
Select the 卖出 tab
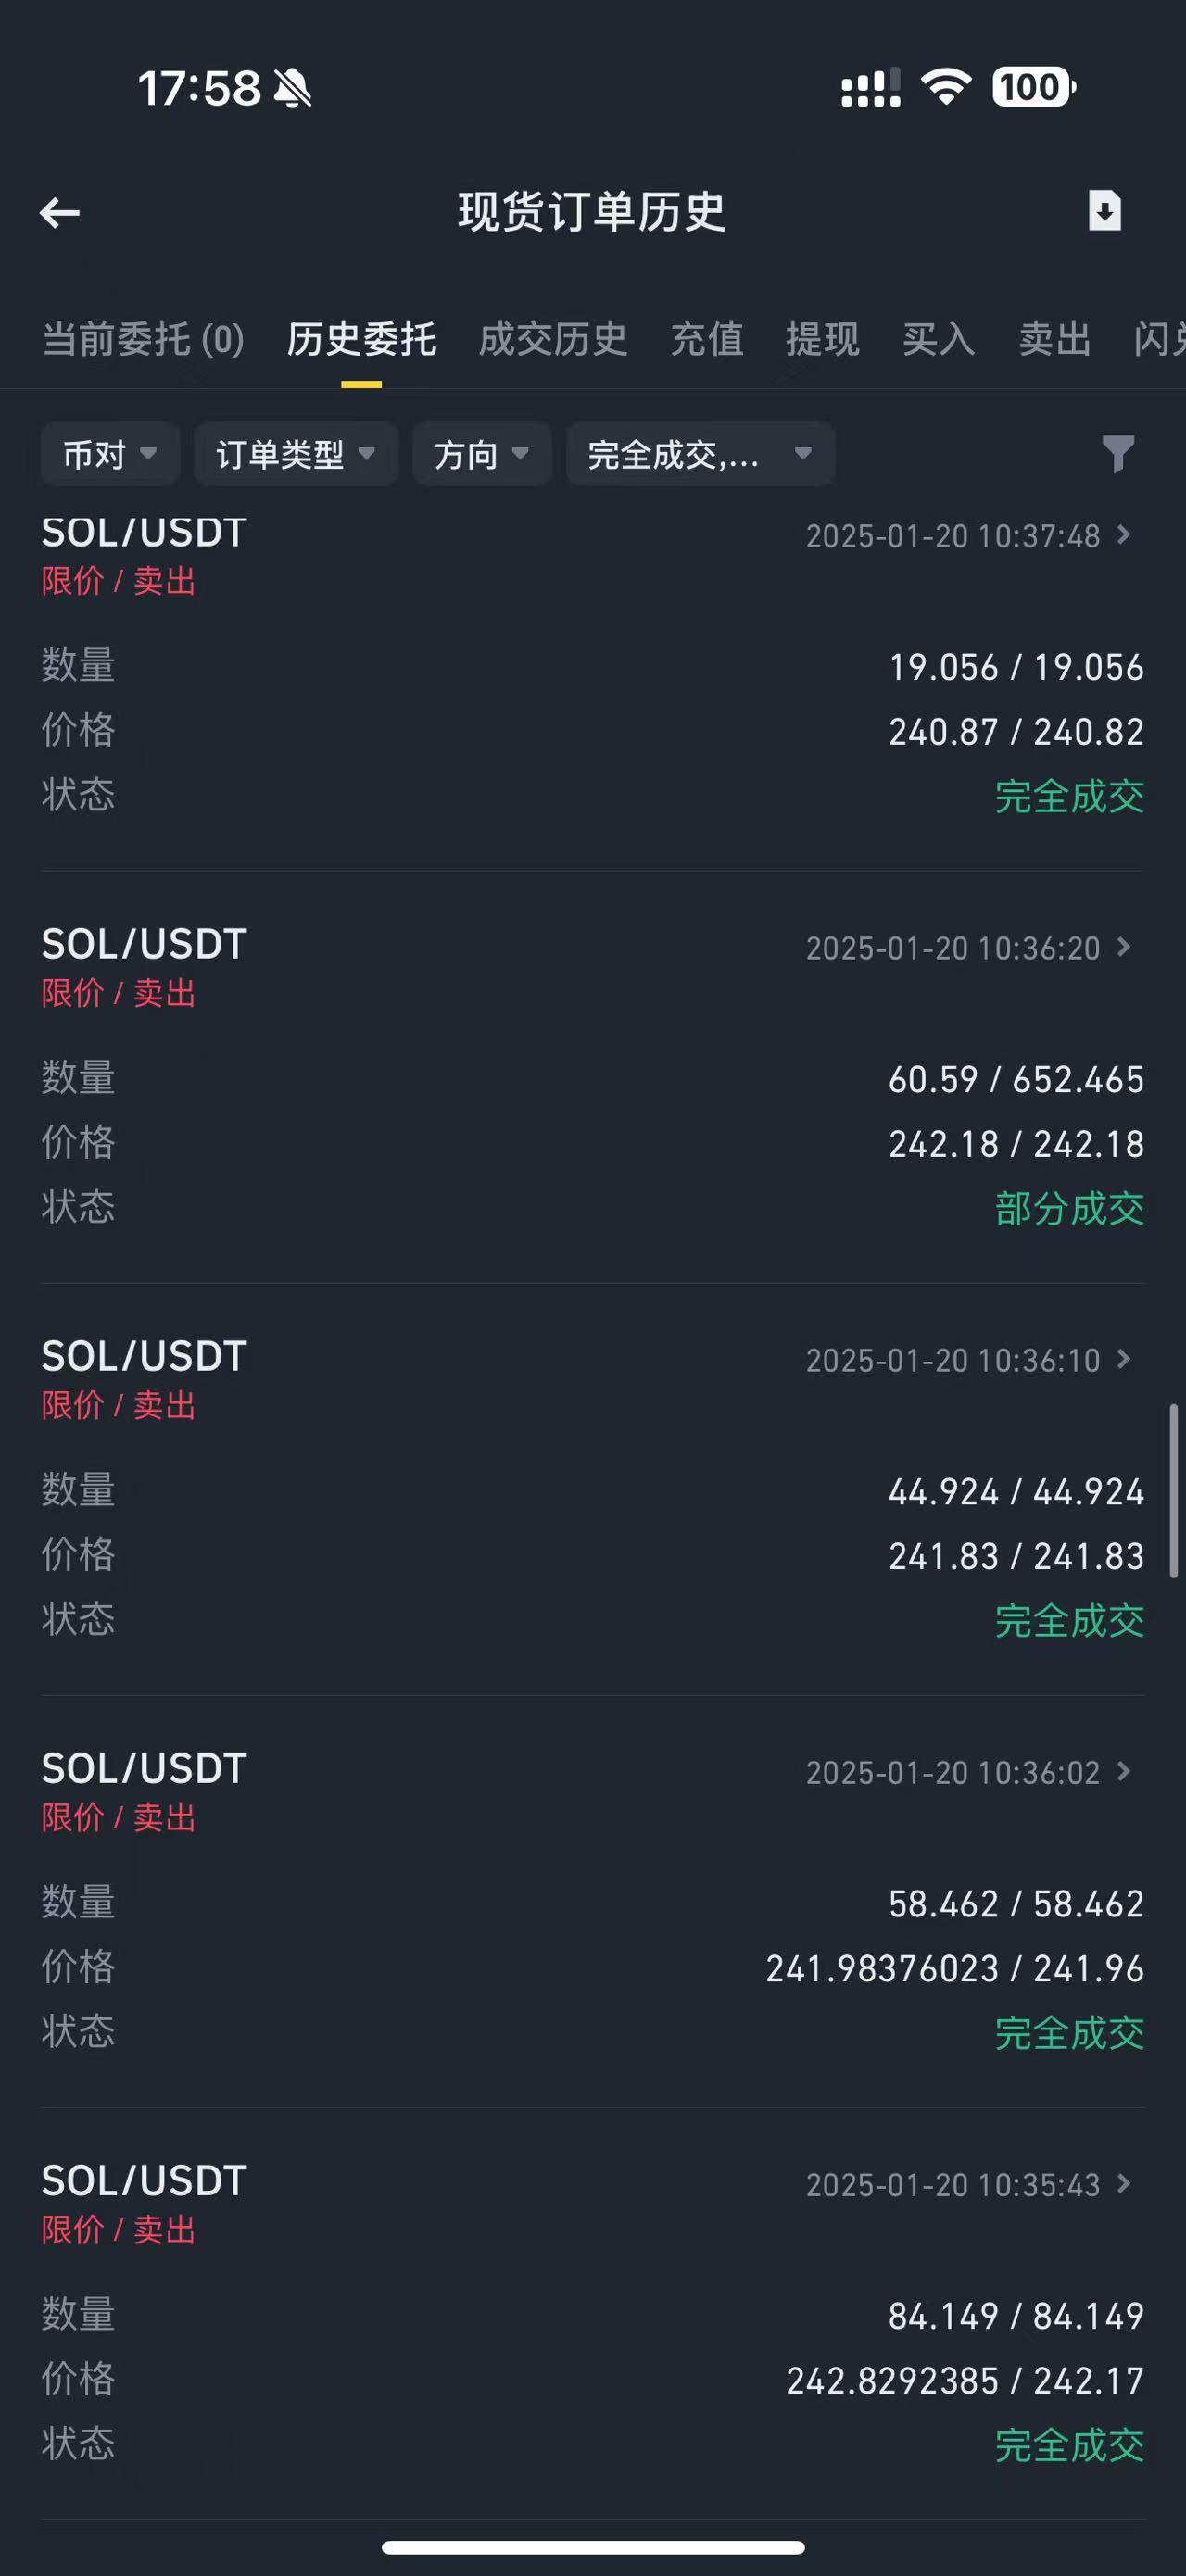(x=1055, y=339)
